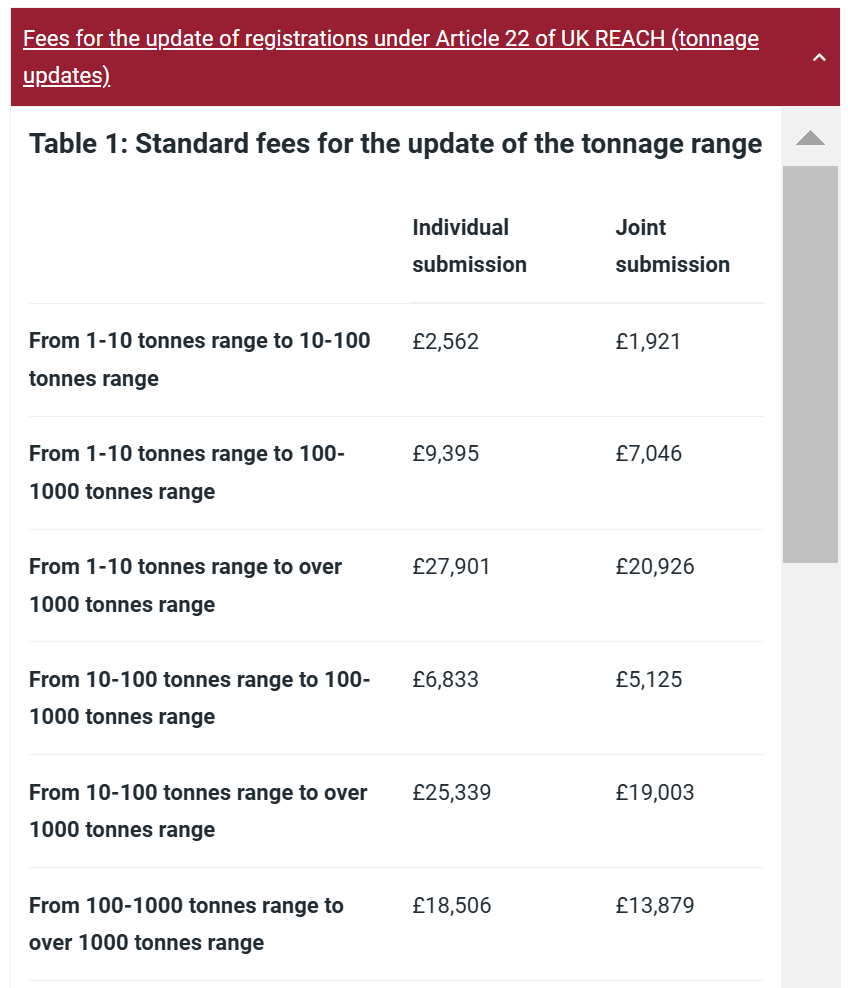848x988 pixels.
Task: Click the £1,921 joint fee cell
Action: [648, 342]
